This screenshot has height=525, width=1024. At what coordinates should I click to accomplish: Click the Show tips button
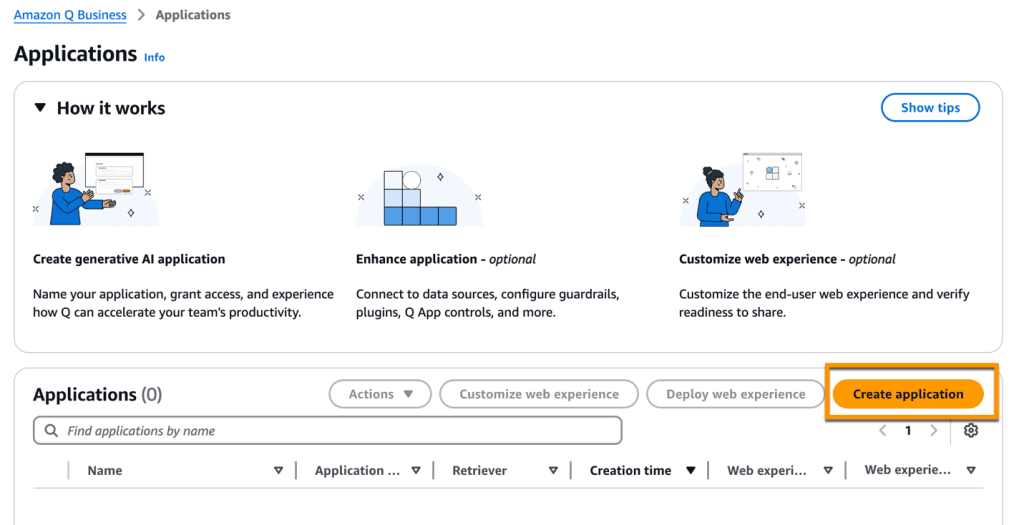(930, 108)
